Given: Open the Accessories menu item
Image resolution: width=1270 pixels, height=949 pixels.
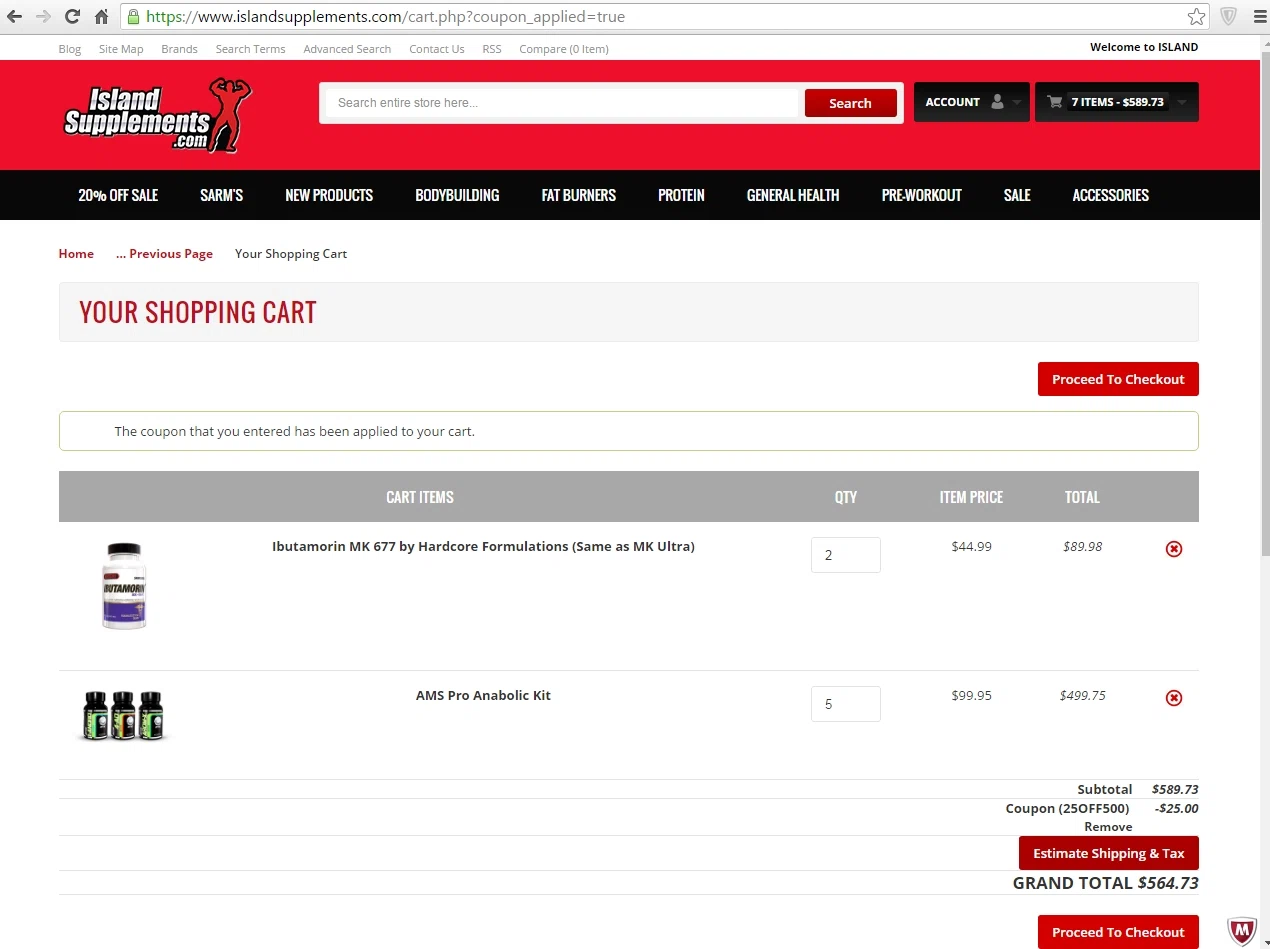Looking at the screenshot, I should click(x=1110, y=195).
